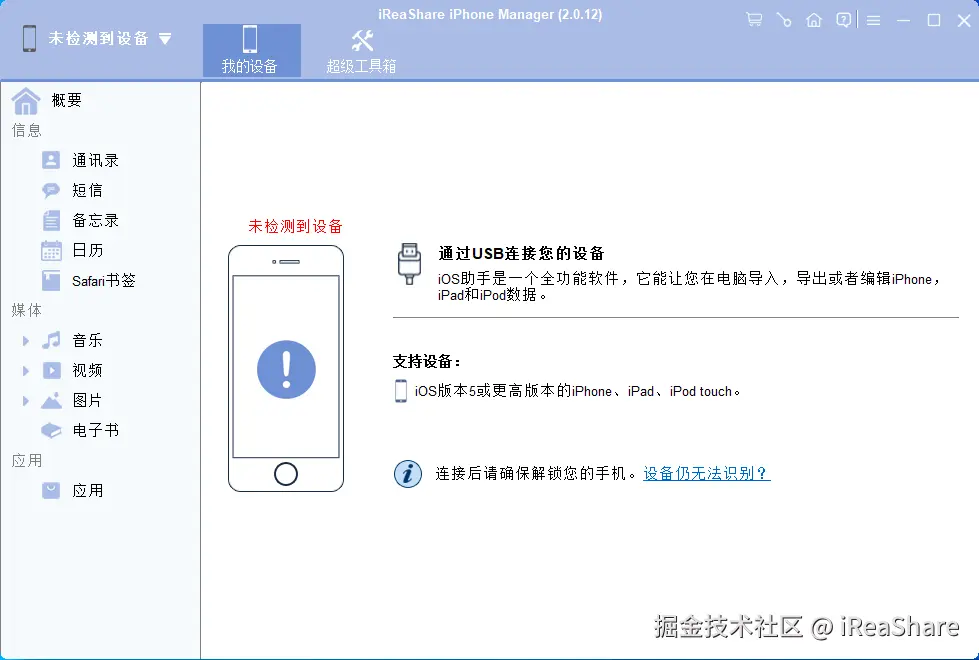Expand the 图片 tree arrow

(26, 400)
